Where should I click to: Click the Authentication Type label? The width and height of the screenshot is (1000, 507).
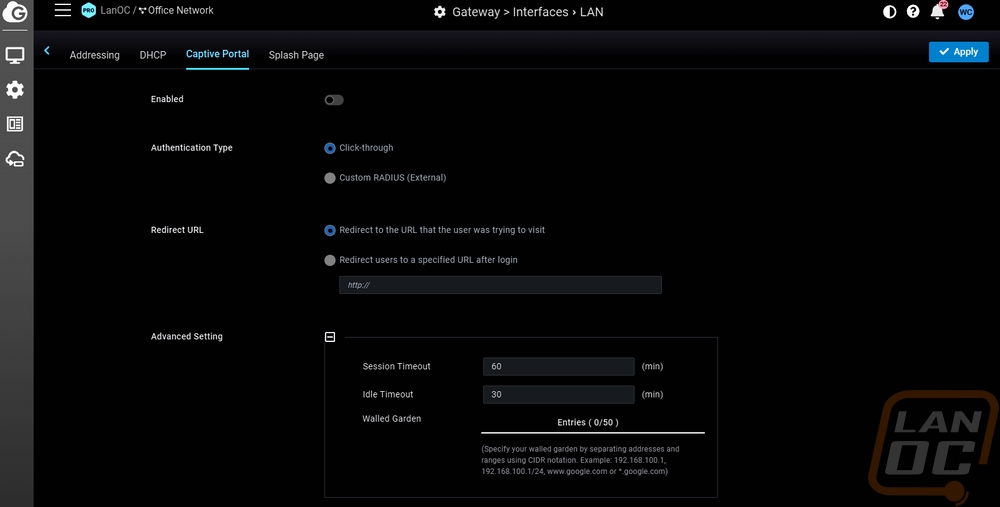(191, 148)
